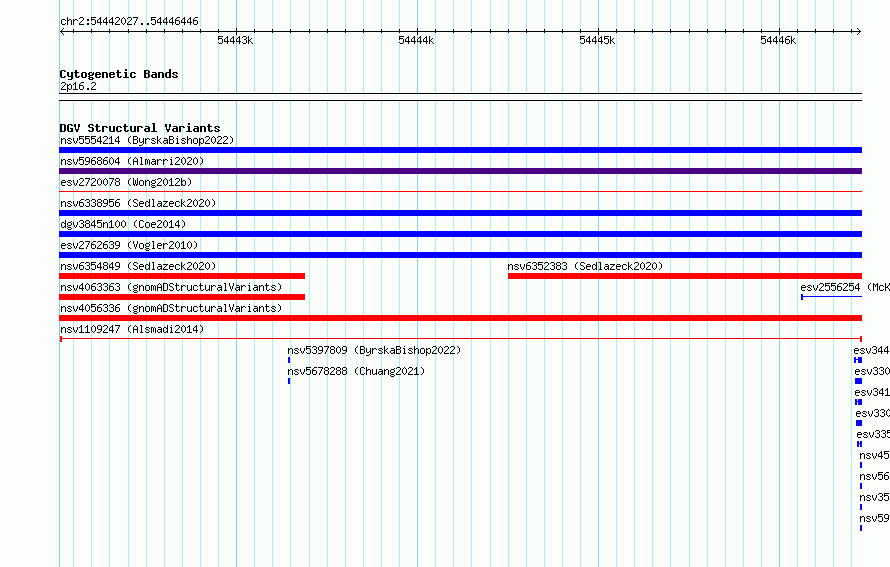Click the partially visible esv335 label
890x567 pixels.
tap(873, 434)
